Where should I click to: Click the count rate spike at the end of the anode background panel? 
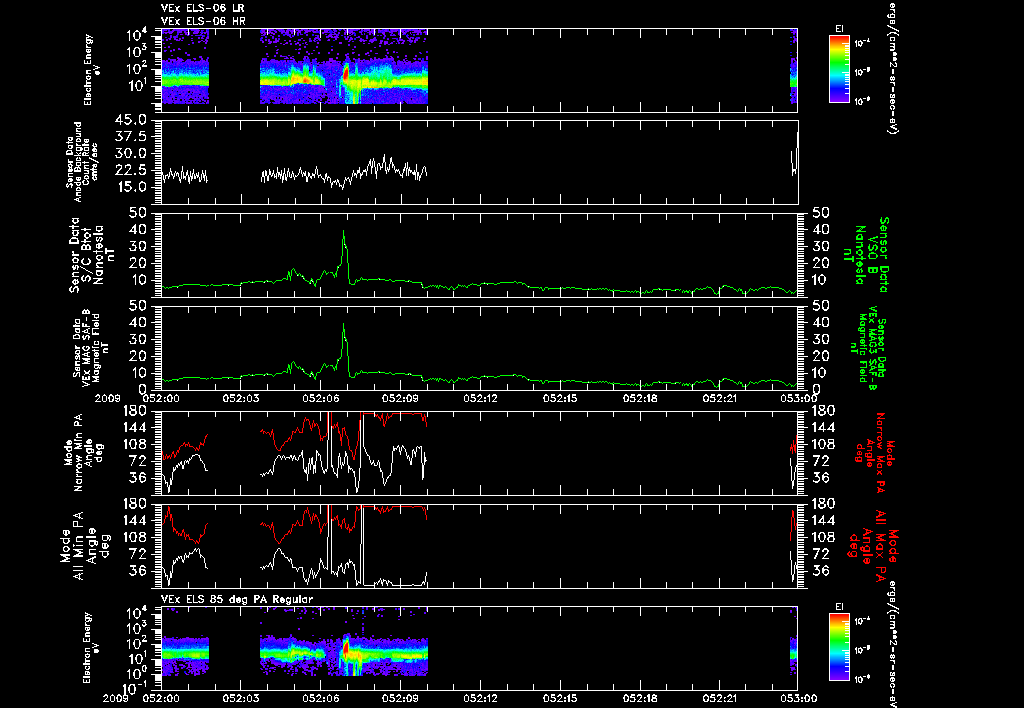pos(795,153)
